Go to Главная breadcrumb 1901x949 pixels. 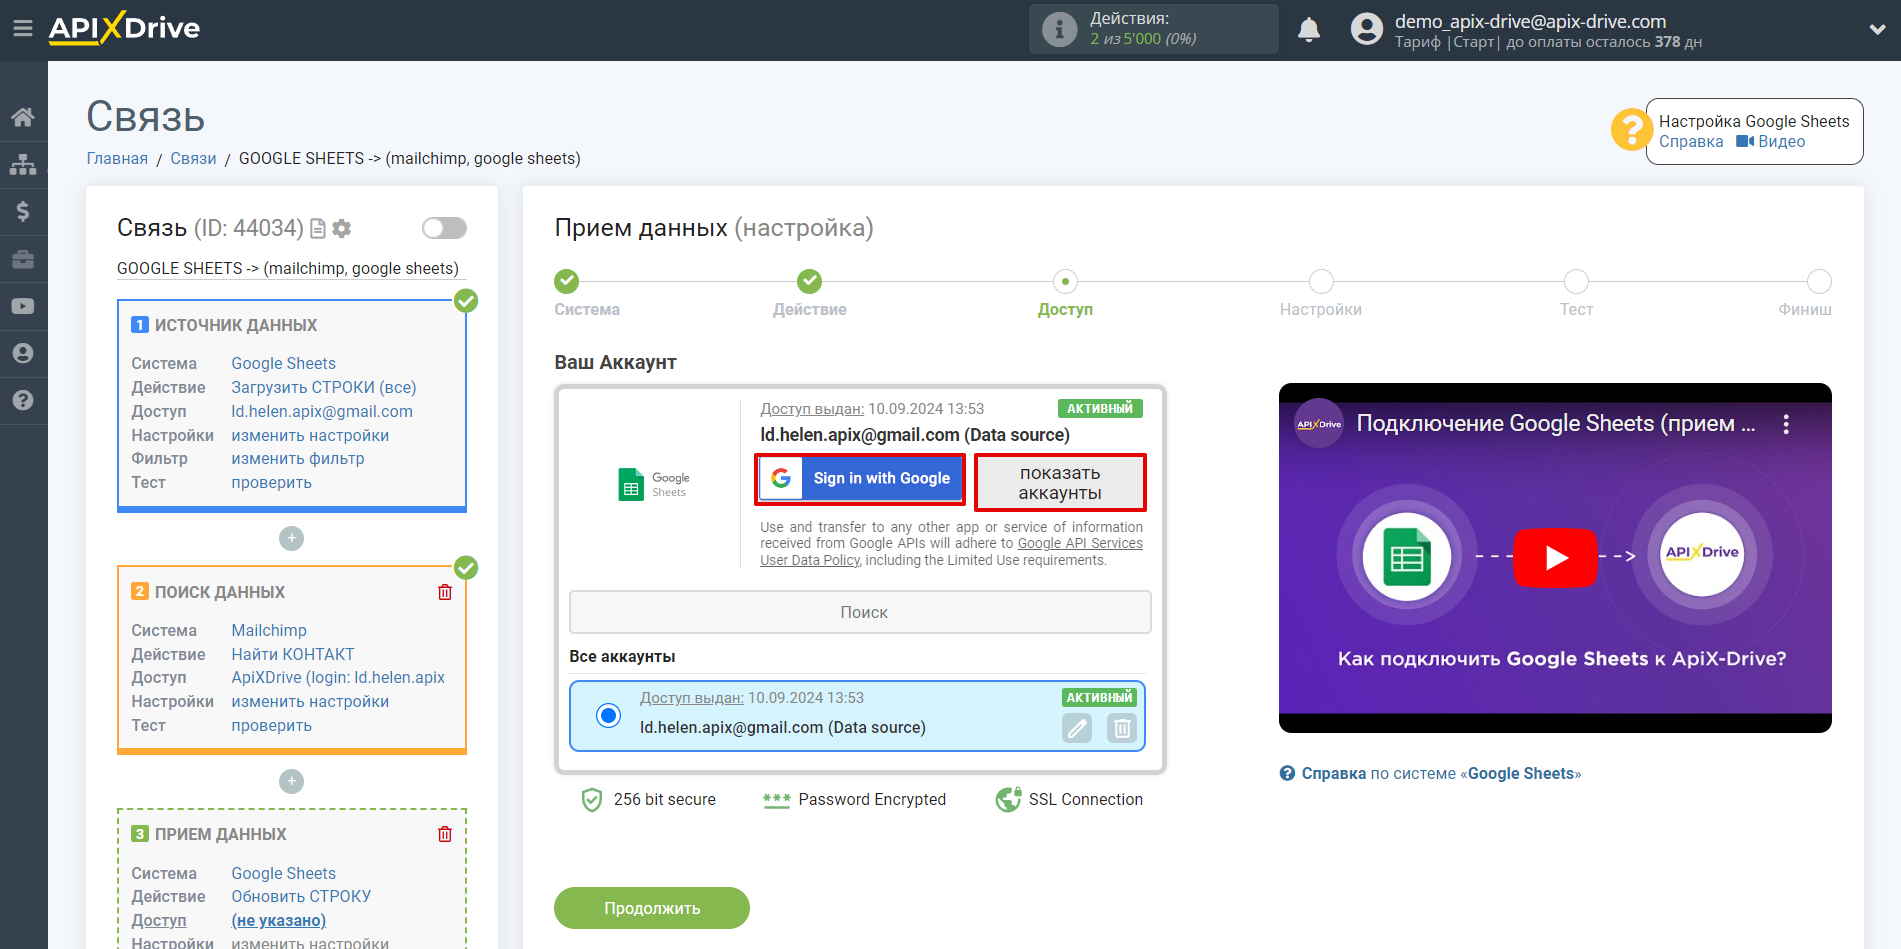click(x=117, y=159)
